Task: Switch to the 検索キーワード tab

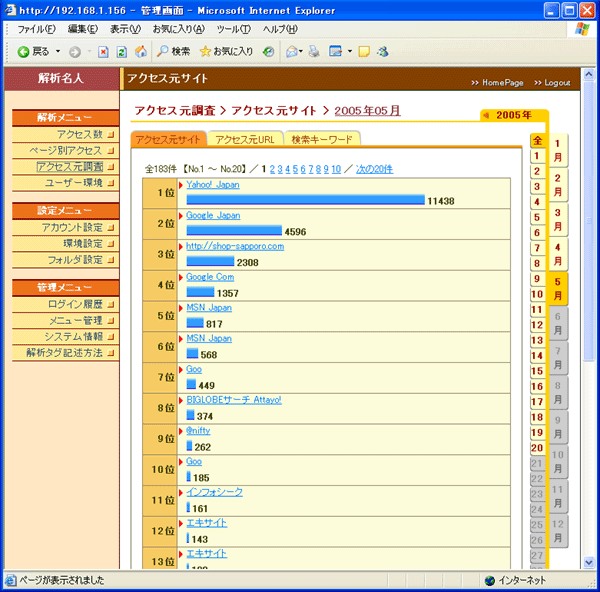Action: 322,139
